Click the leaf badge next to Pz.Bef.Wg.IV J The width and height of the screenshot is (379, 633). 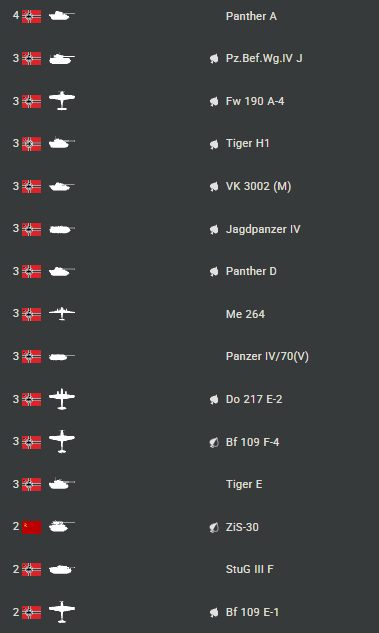[214, 59]
